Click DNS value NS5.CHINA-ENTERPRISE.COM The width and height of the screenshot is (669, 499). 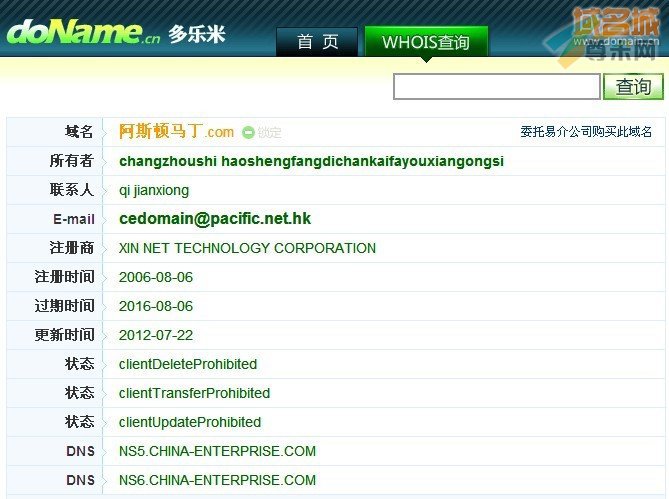[x=217, y=451]
